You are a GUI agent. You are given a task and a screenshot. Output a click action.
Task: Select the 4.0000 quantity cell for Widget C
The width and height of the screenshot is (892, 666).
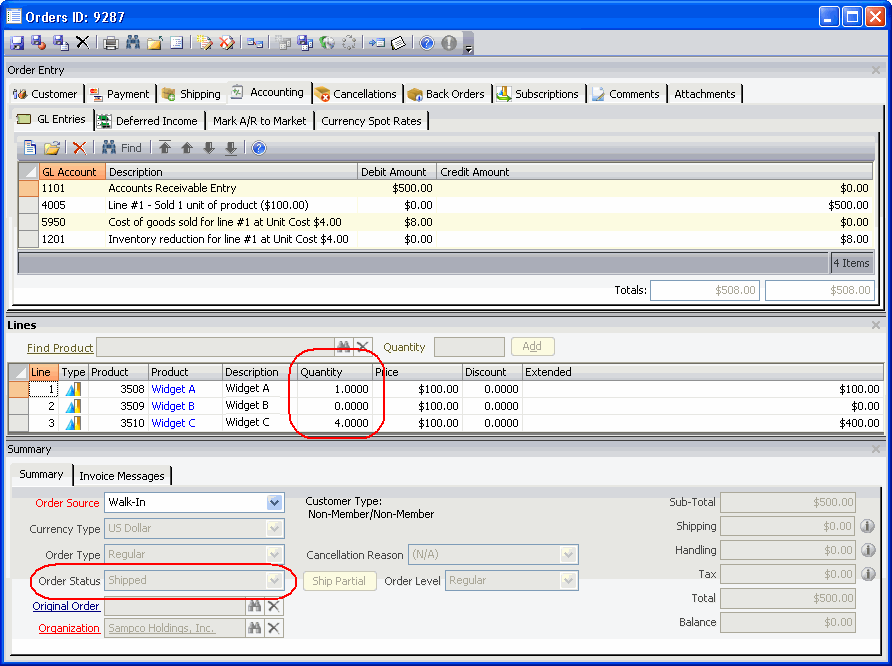(334, 423)
